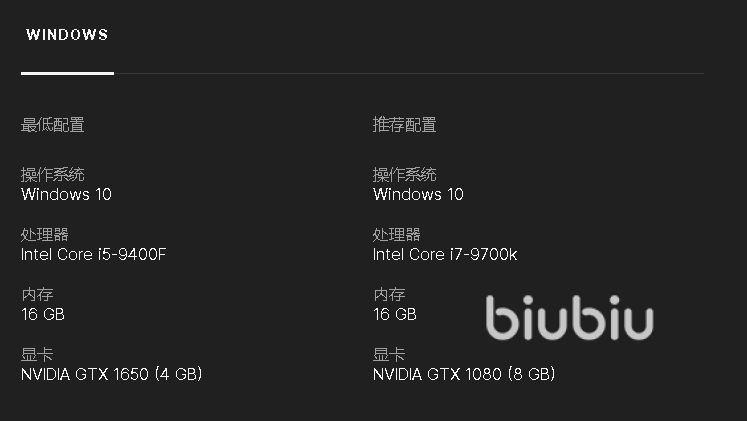The width and height of the screenshot is (747, 421).
Task: Click the 操作系统 label under 最低配置
Action: 52,175
